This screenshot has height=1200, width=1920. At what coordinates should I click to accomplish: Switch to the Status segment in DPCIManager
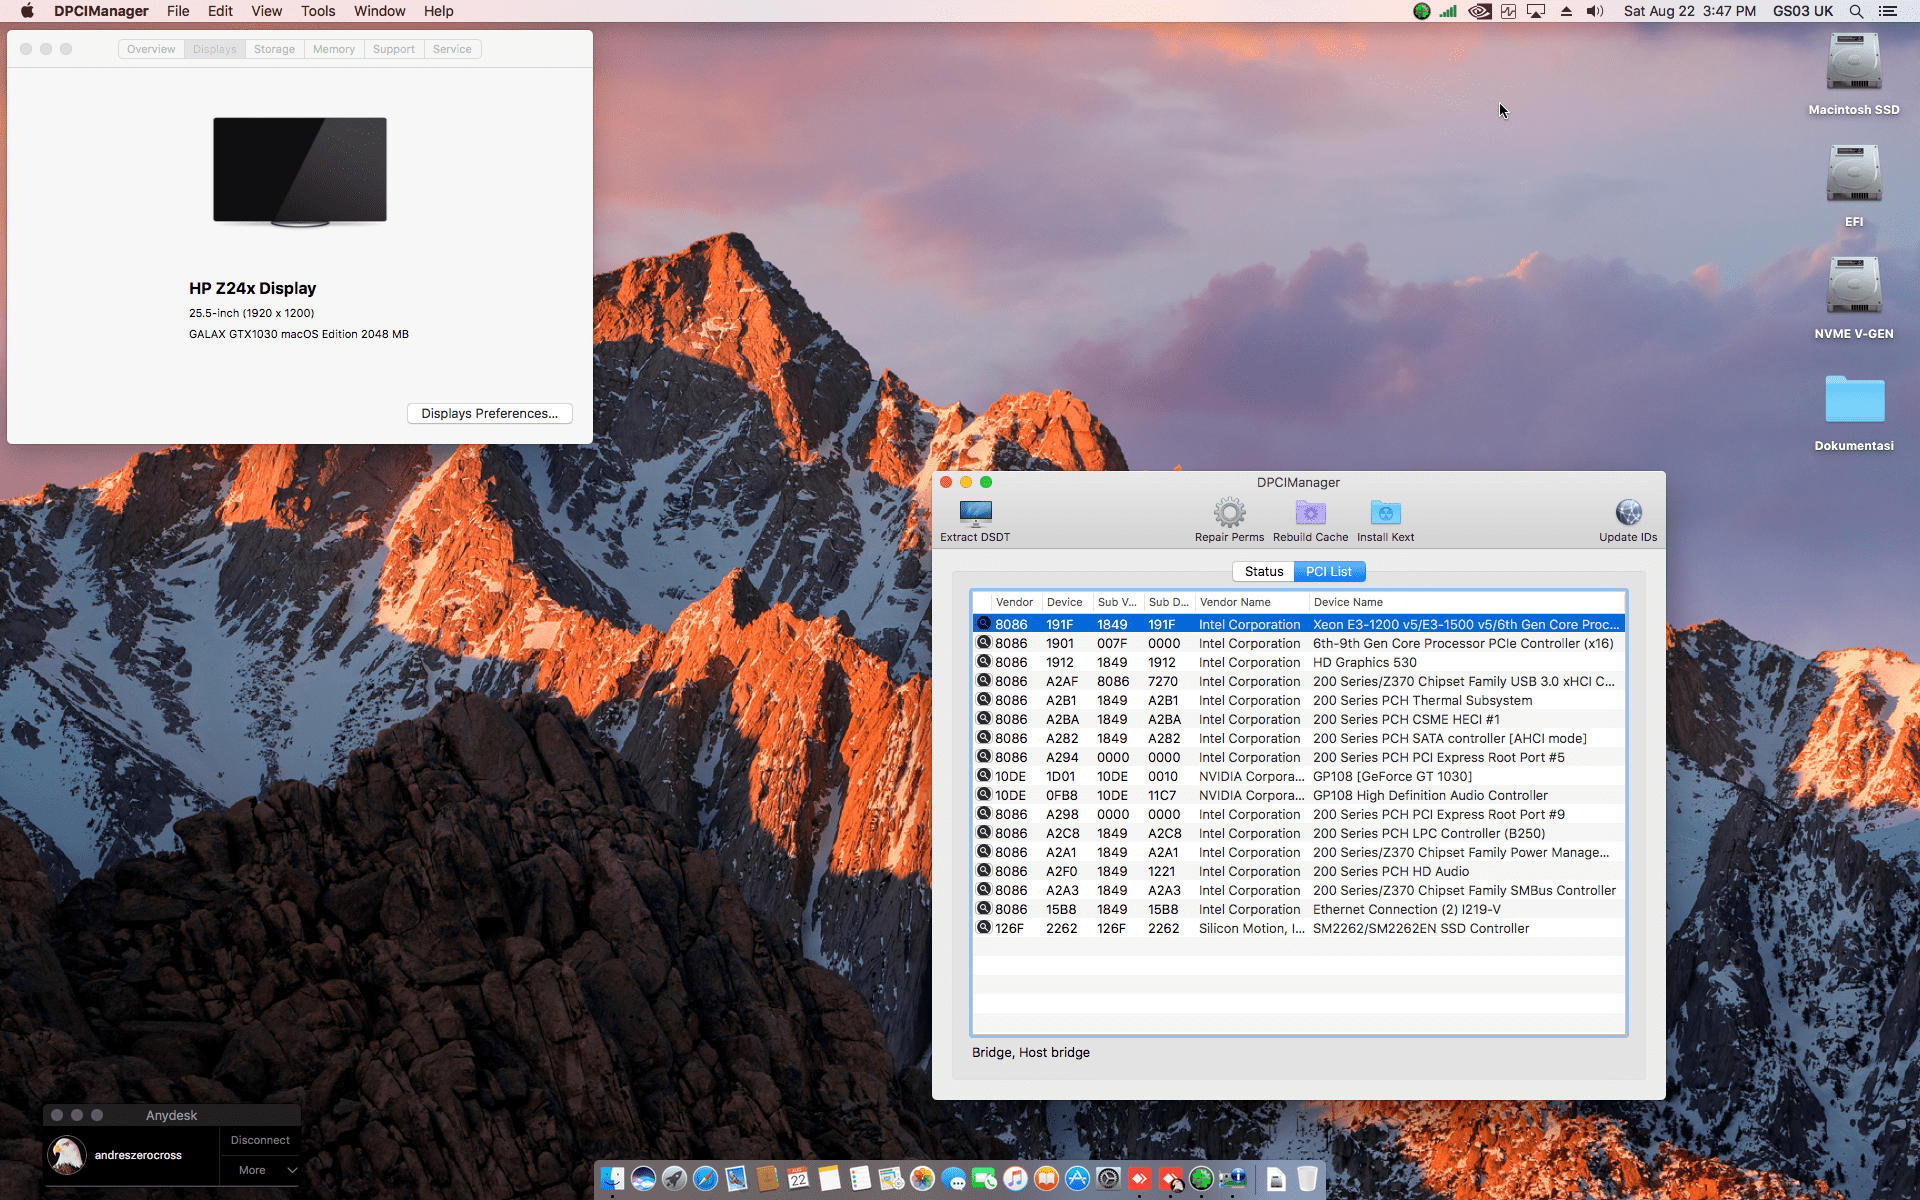(x=1263, y=572)
